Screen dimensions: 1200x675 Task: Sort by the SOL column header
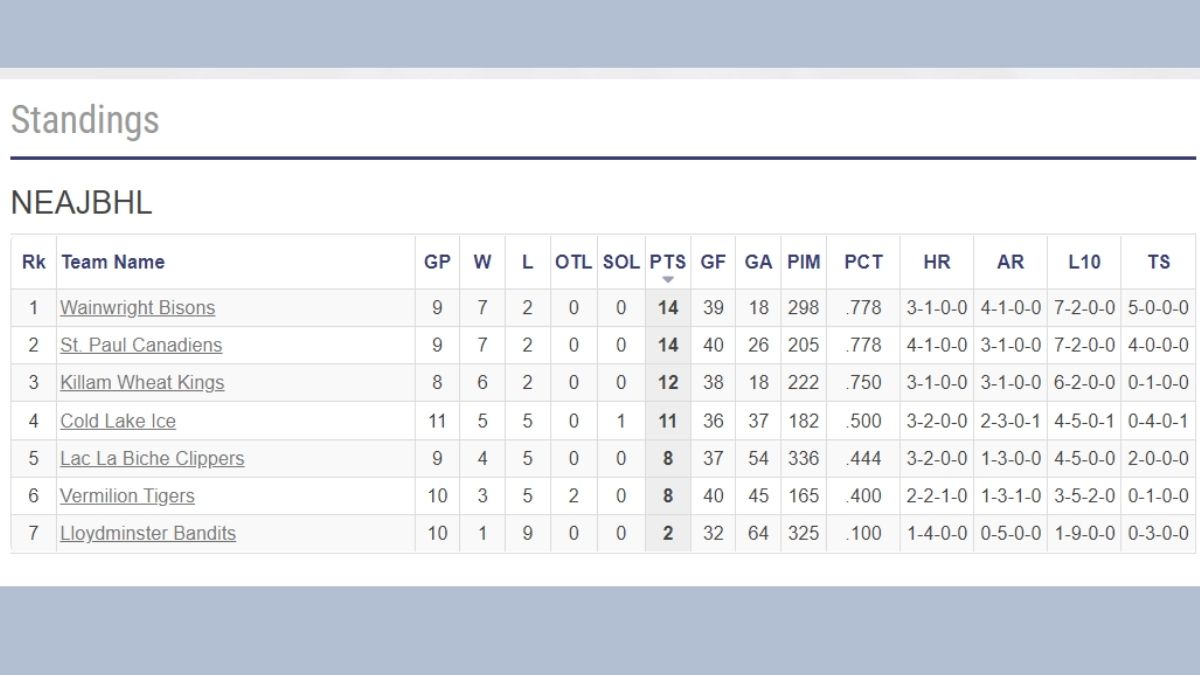coord(621,262)
